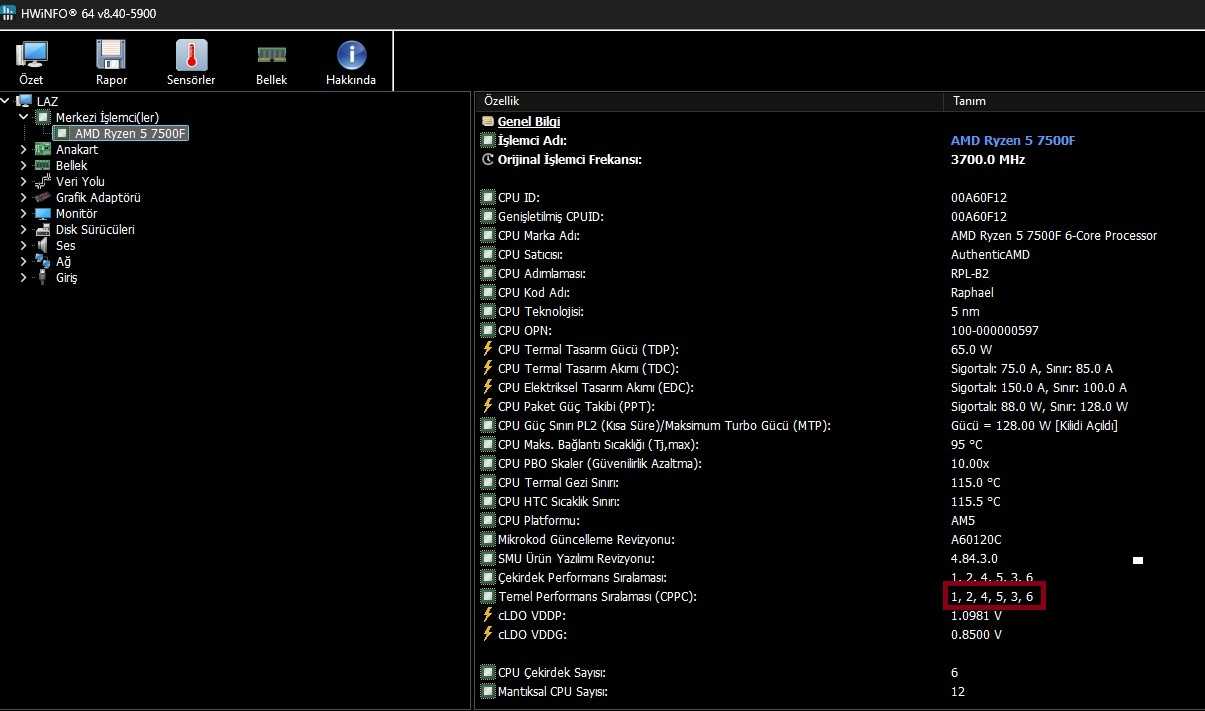Select the blue AMD Ryzen 5 7500F value

tap(1013, 141)
